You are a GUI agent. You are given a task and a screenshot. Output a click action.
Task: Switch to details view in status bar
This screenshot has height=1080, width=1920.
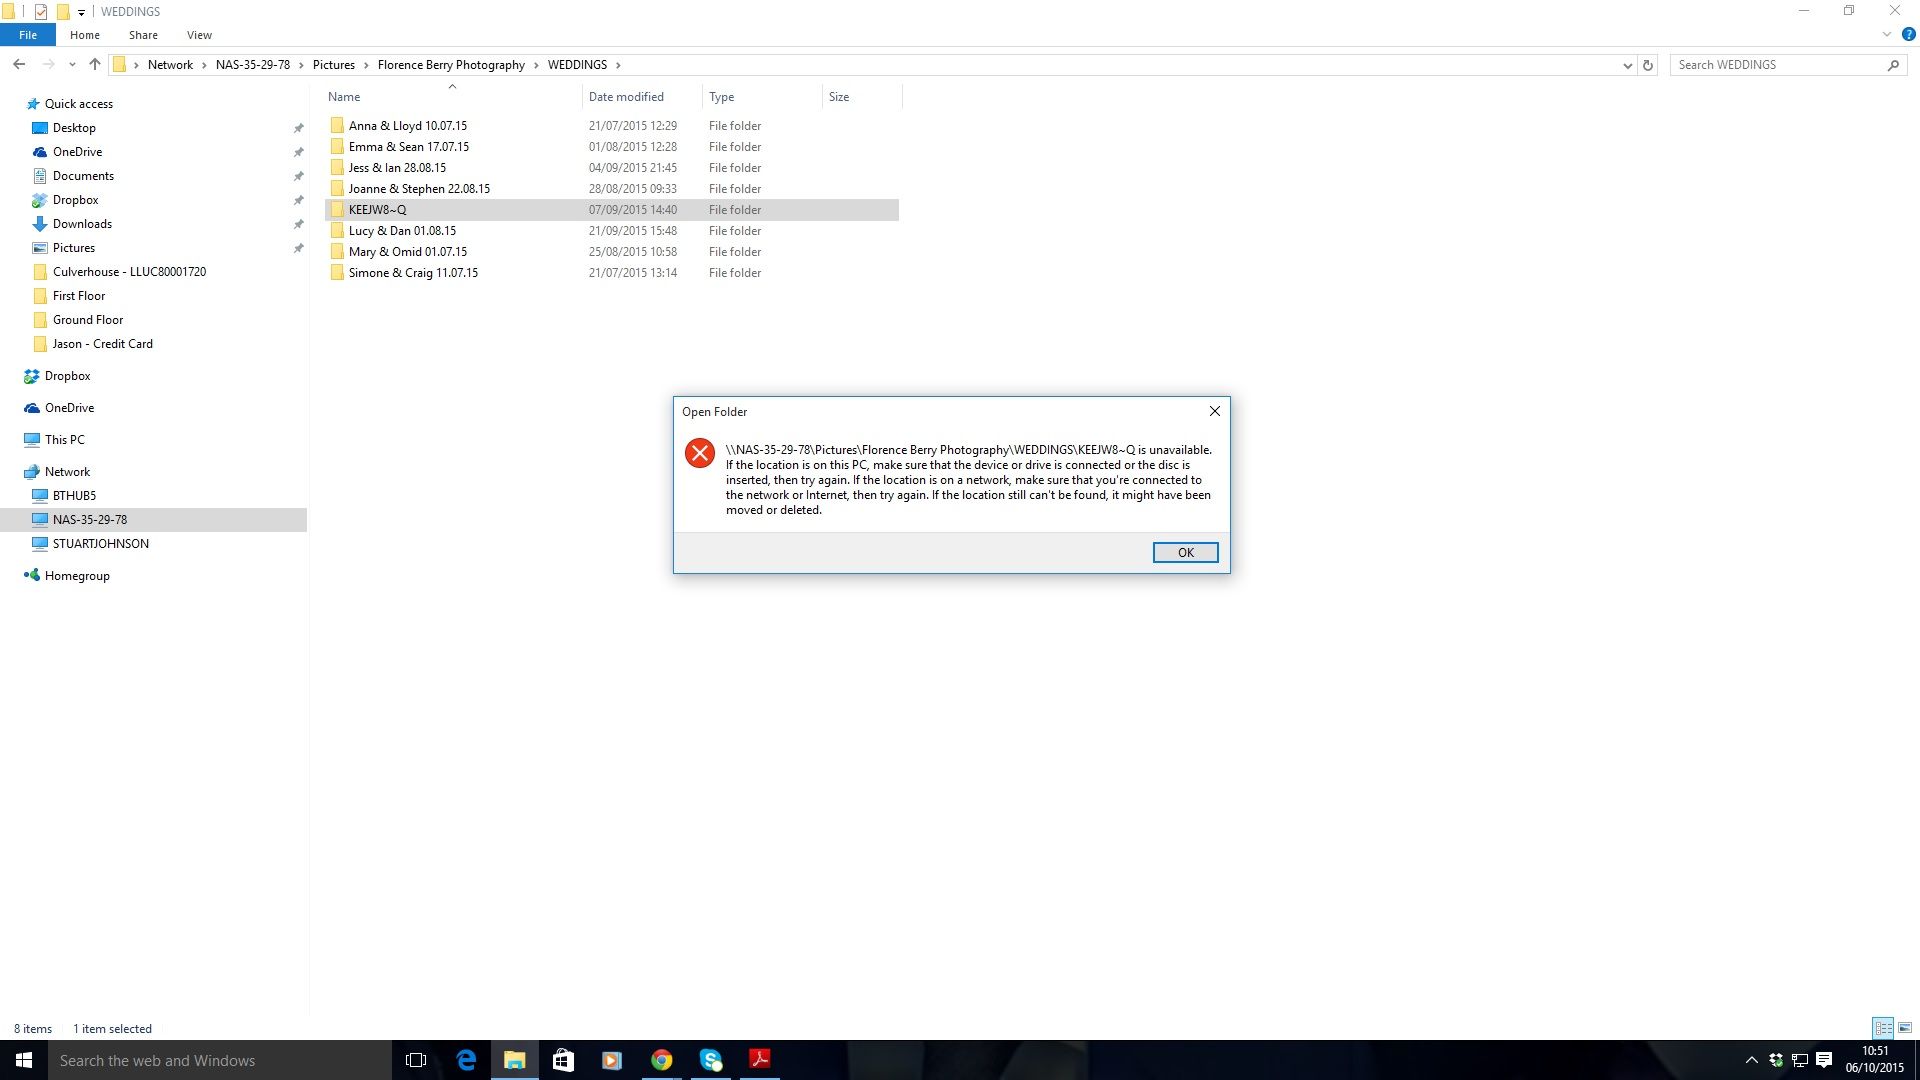[x=1883, y=1028]
